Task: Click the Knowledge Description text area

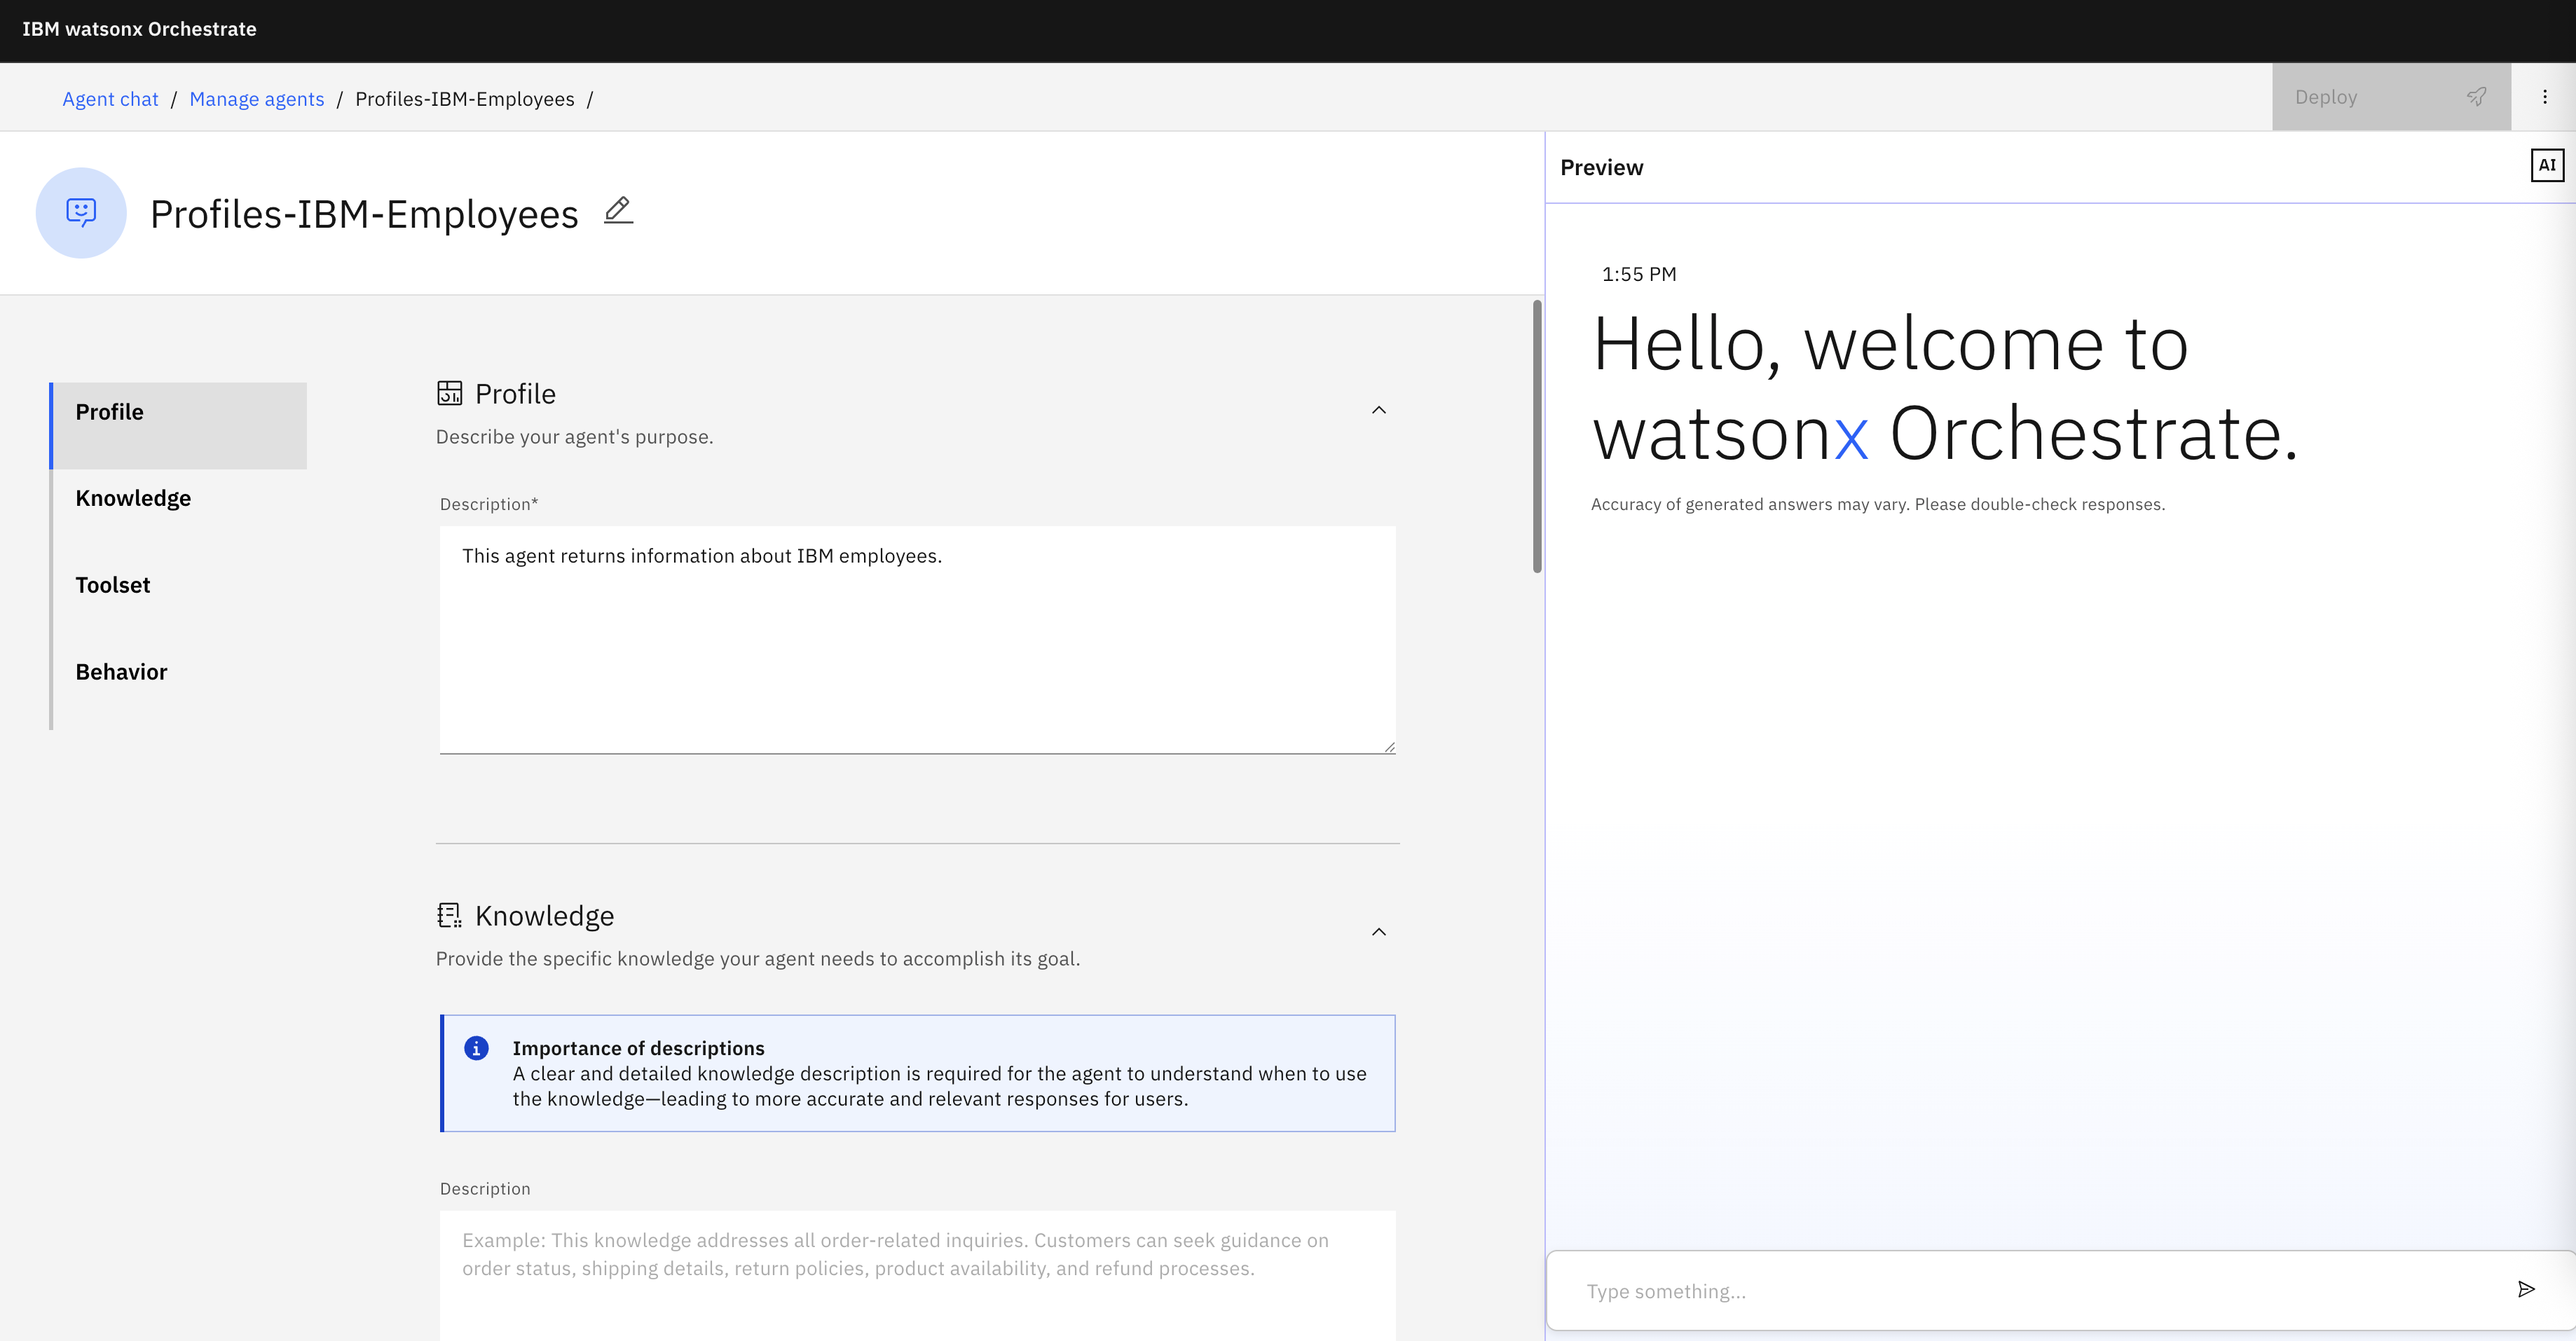Action: click(x=917, y=1276)
